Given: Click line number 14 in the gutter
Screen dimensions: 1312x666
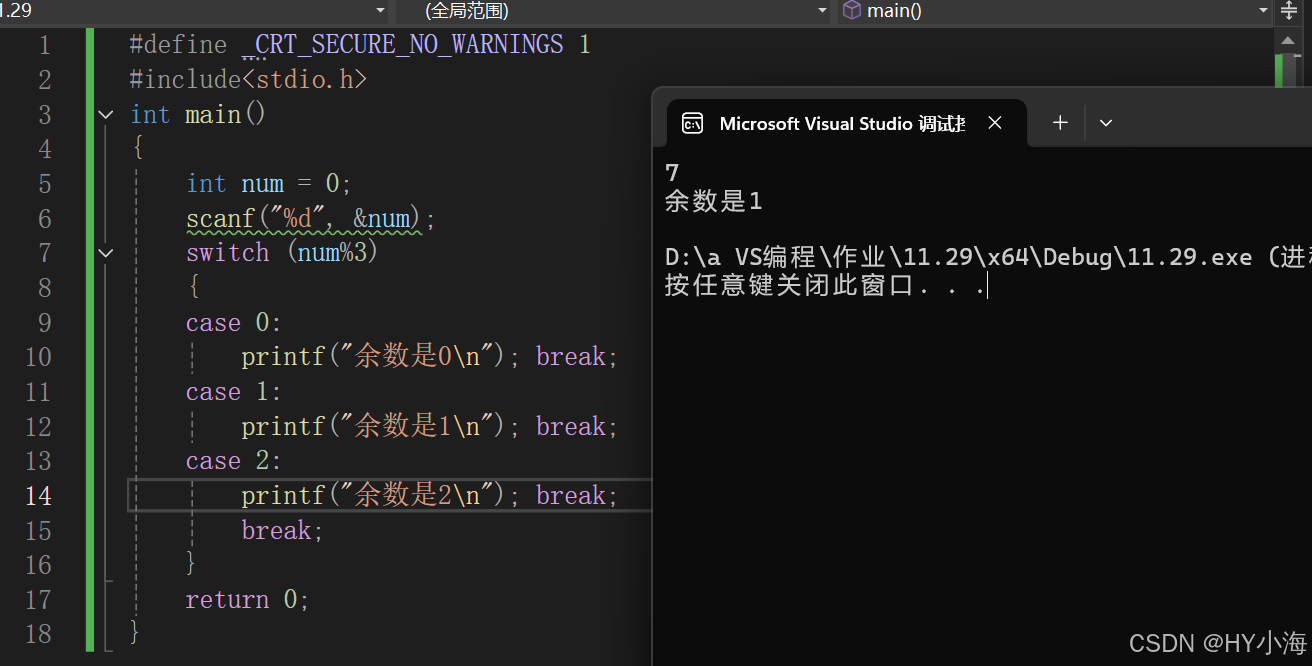Looking at the screenshot, I should click(x=38, y=496).
